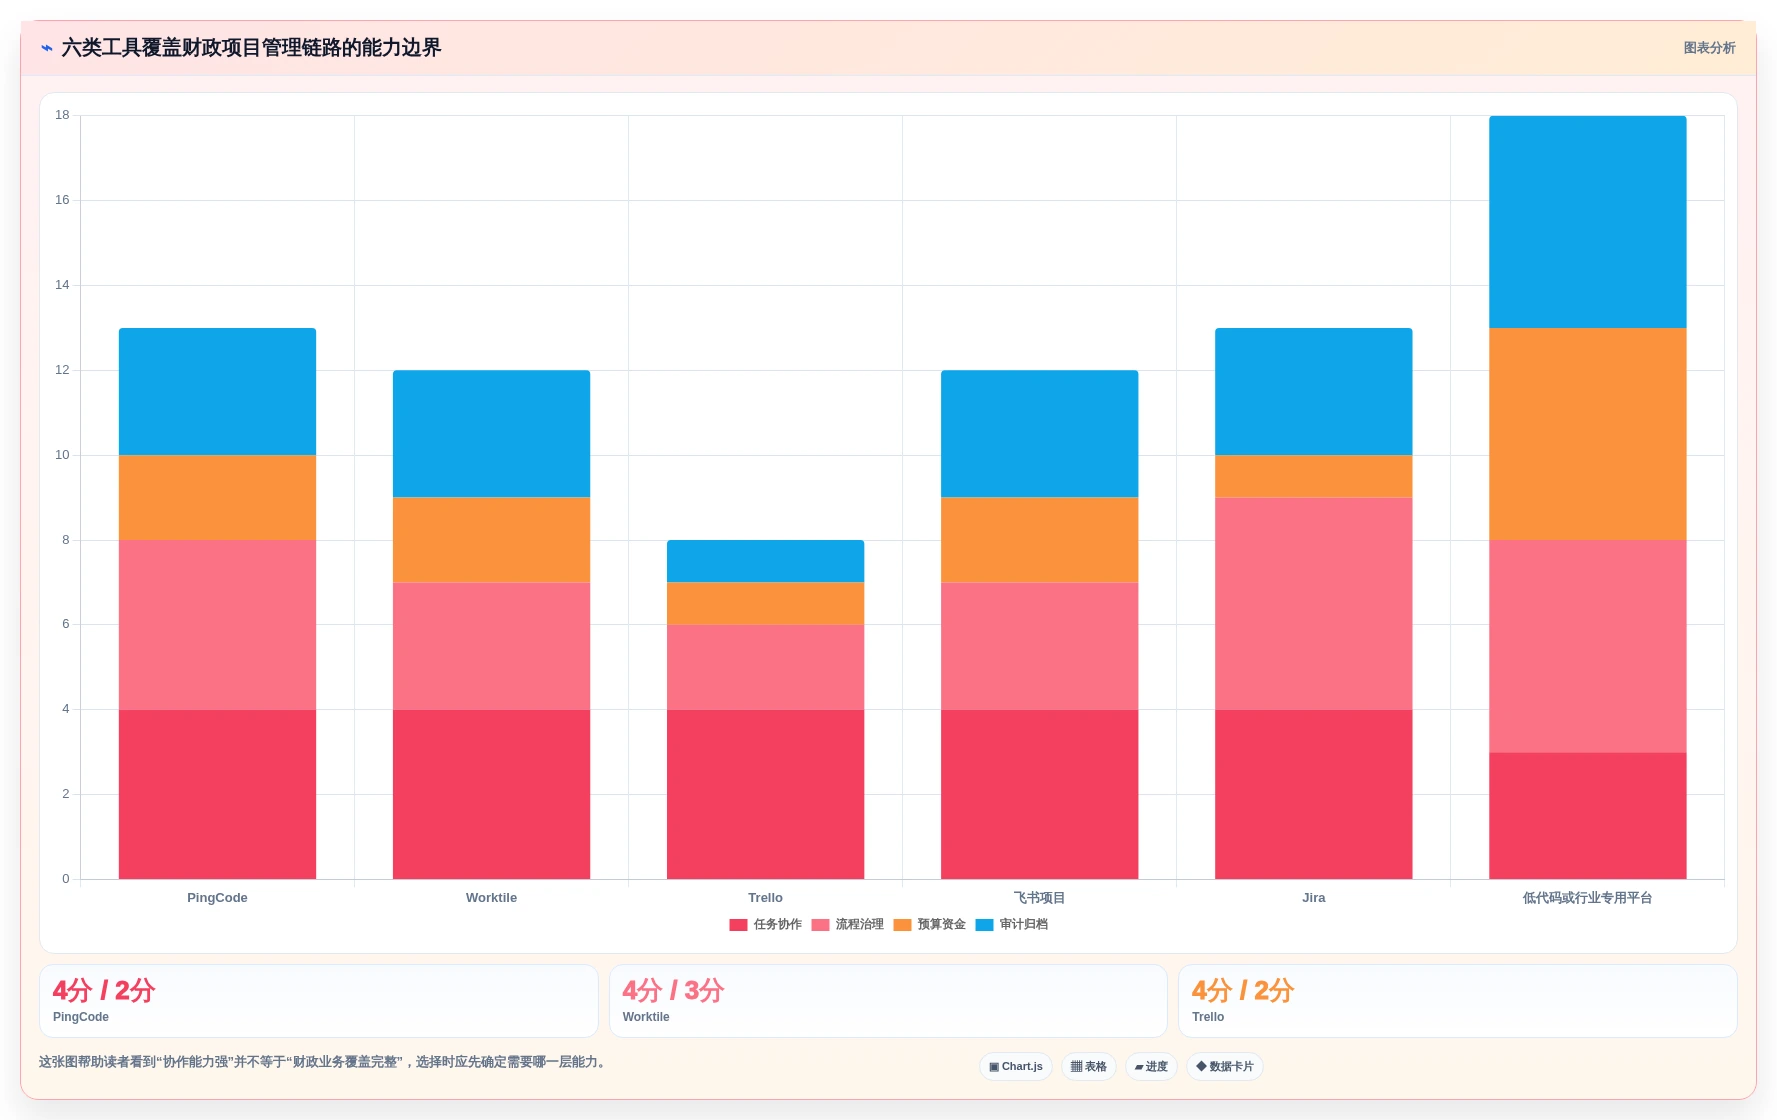Click the 低代码或行业专用平台 pink bar segment

click(1587, 646)
